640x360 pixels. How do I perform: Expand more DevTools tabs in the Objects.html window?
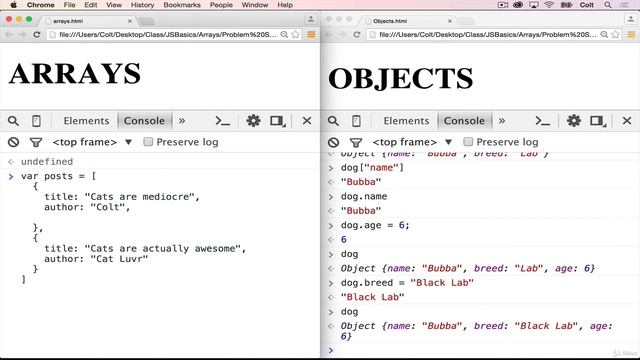[x=502, y=121]
